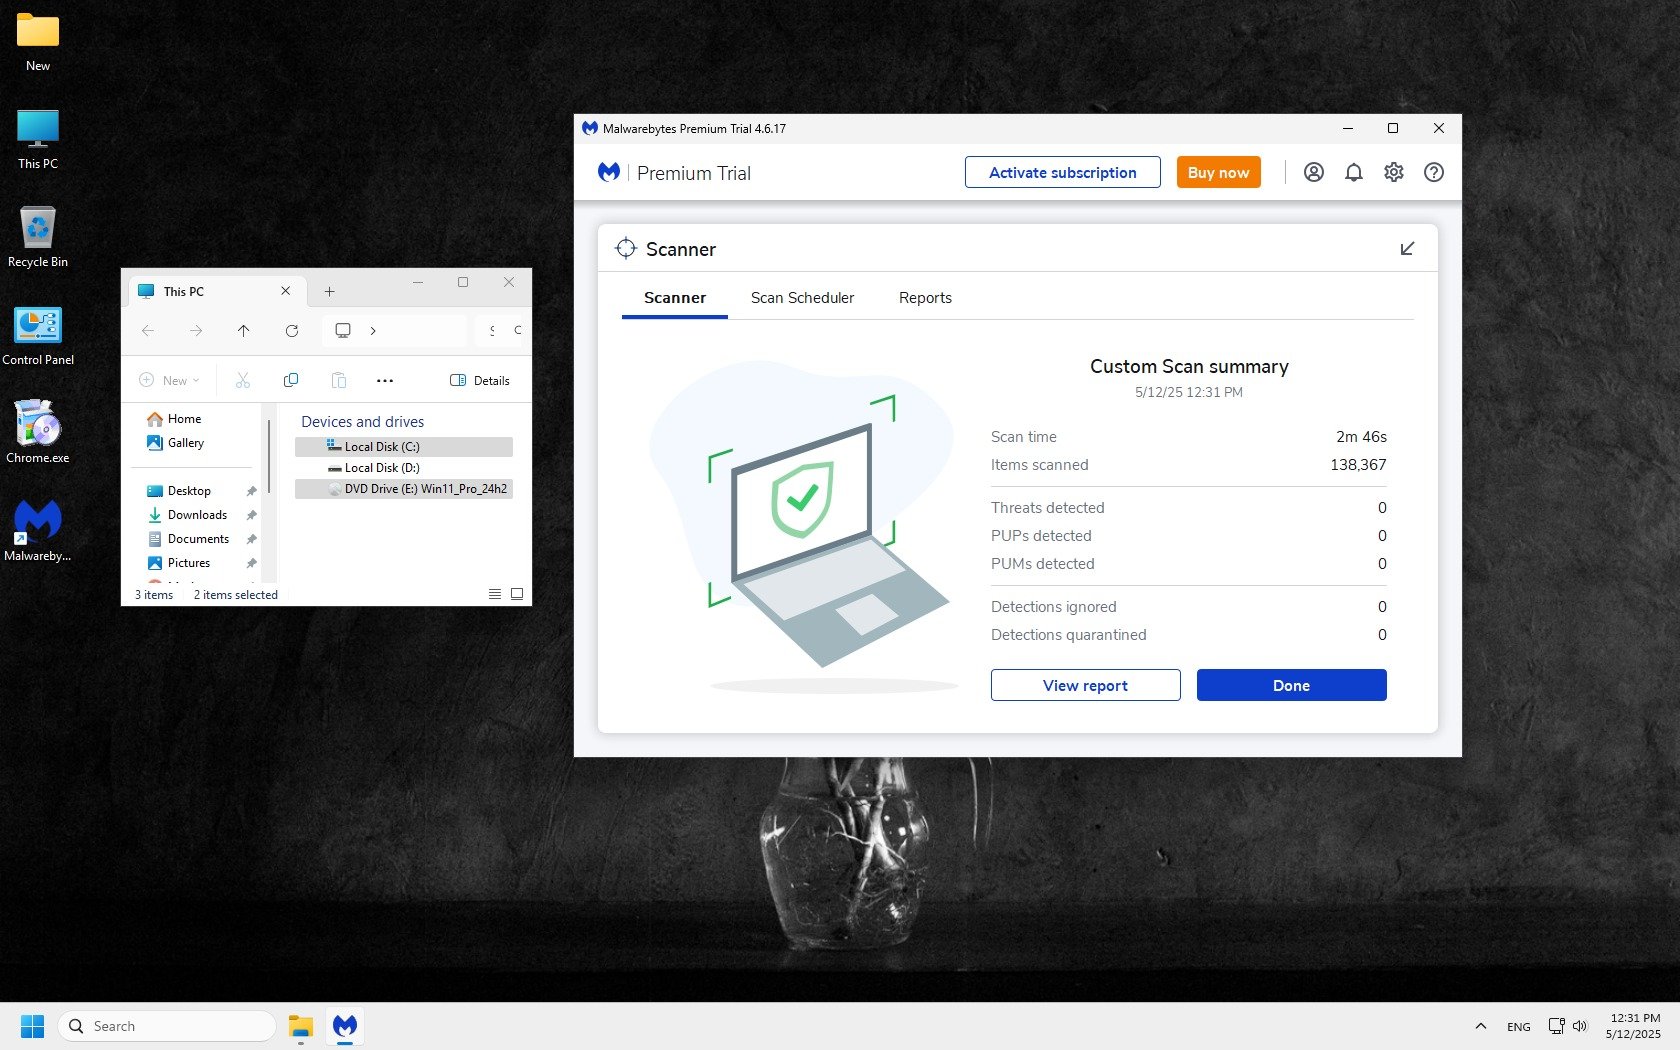Image resolution: width=1680 pixels, height=1050 pixels.
Task: Click Activate subscription
Action: click(x=1062, y=172)
